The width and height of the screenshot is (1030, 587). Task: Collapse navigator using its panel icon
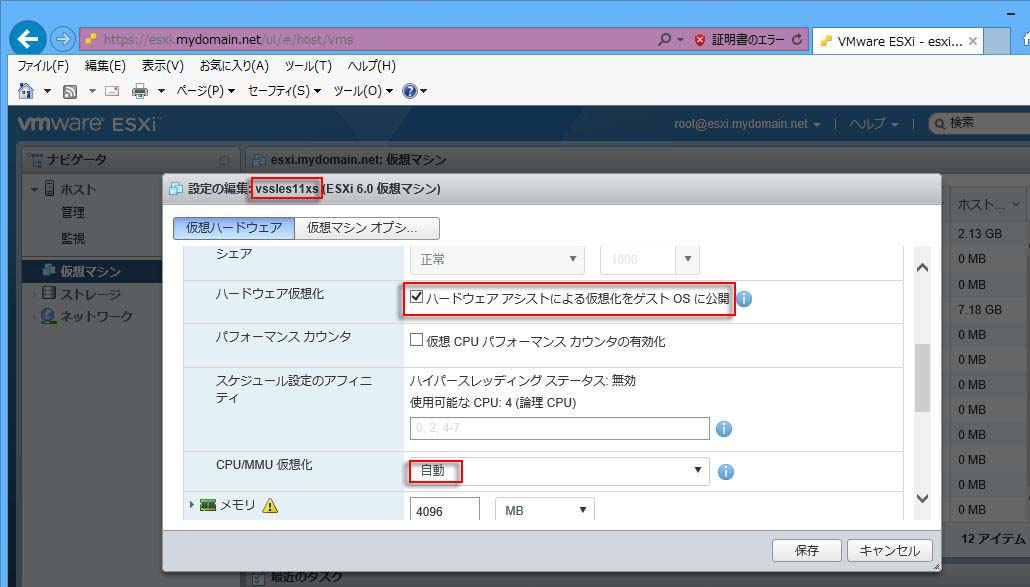224,160
